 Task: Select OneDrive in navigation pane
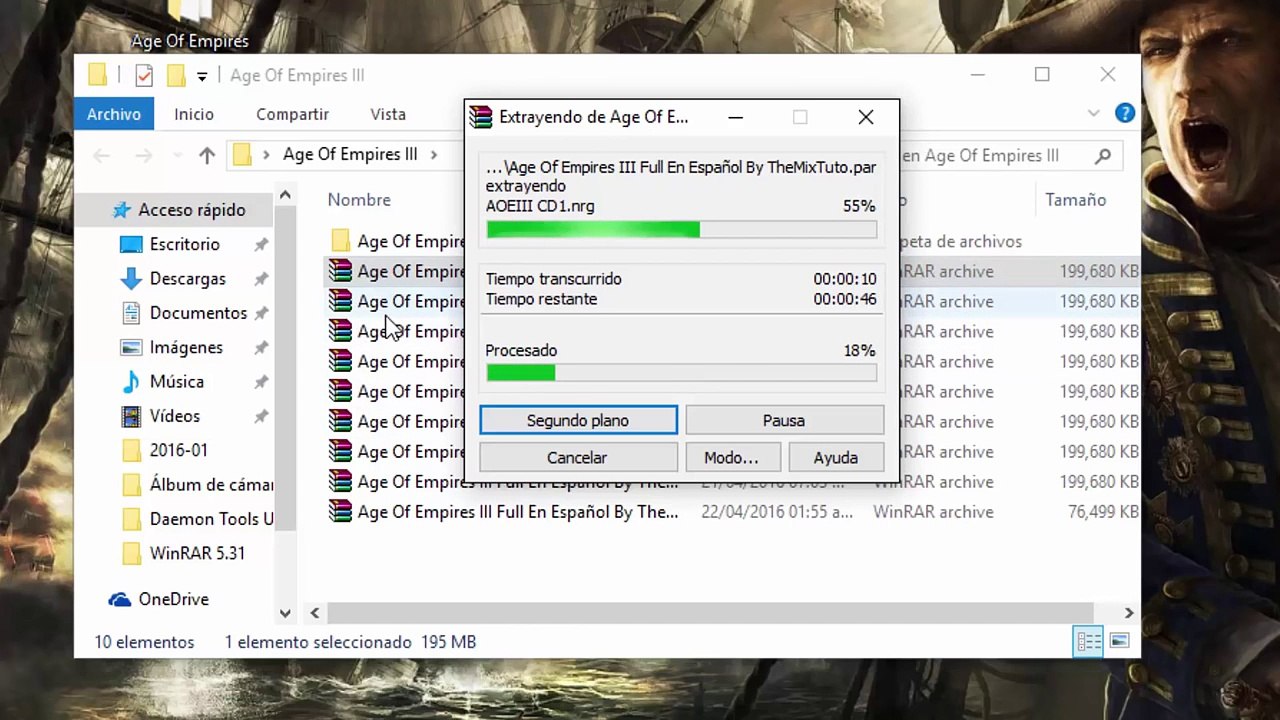[173, 599]
